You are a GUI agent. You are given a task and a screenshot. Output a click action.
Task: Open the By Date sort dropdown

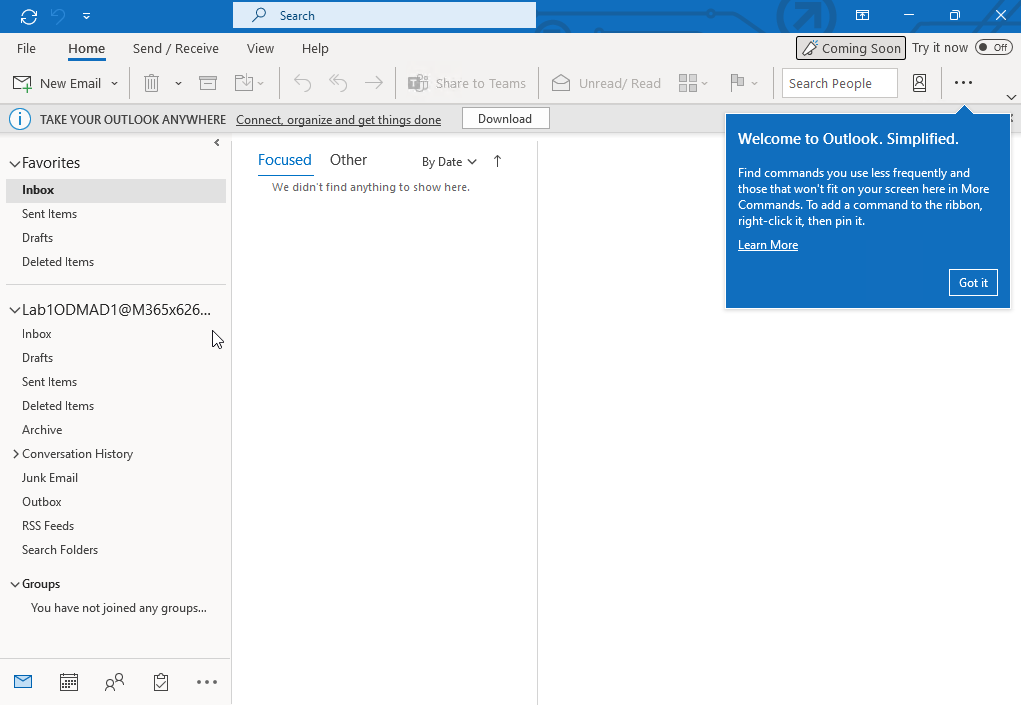[x=449, y=161]
